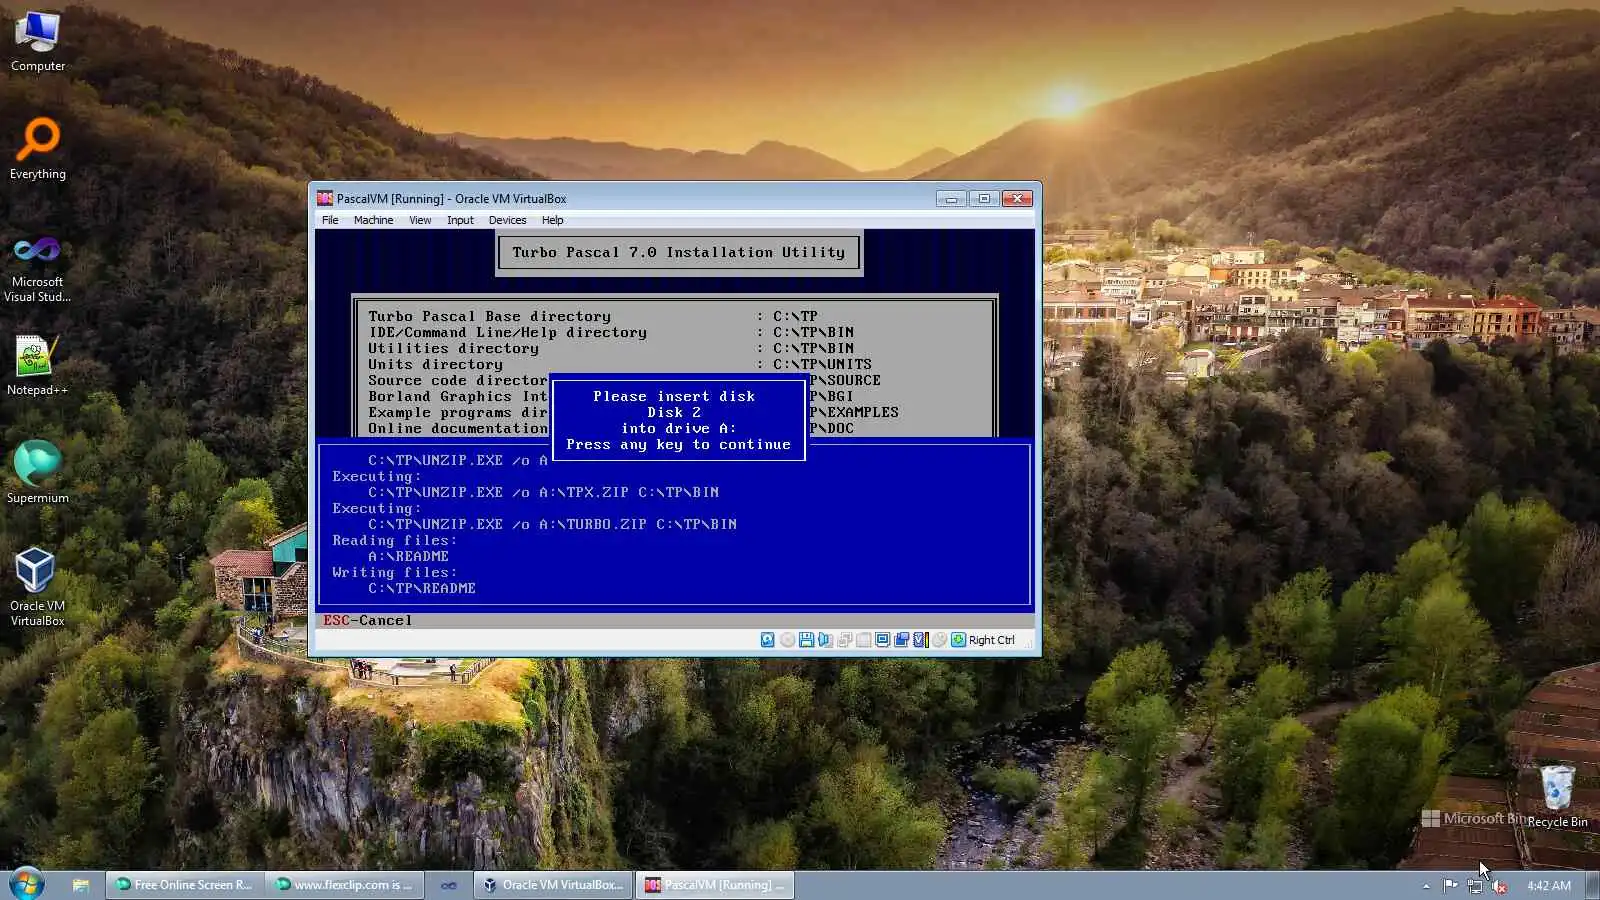Maximize the PascalVM VirtualBox window
Viewport: 1600px width, 900px height.
(984, 198)
